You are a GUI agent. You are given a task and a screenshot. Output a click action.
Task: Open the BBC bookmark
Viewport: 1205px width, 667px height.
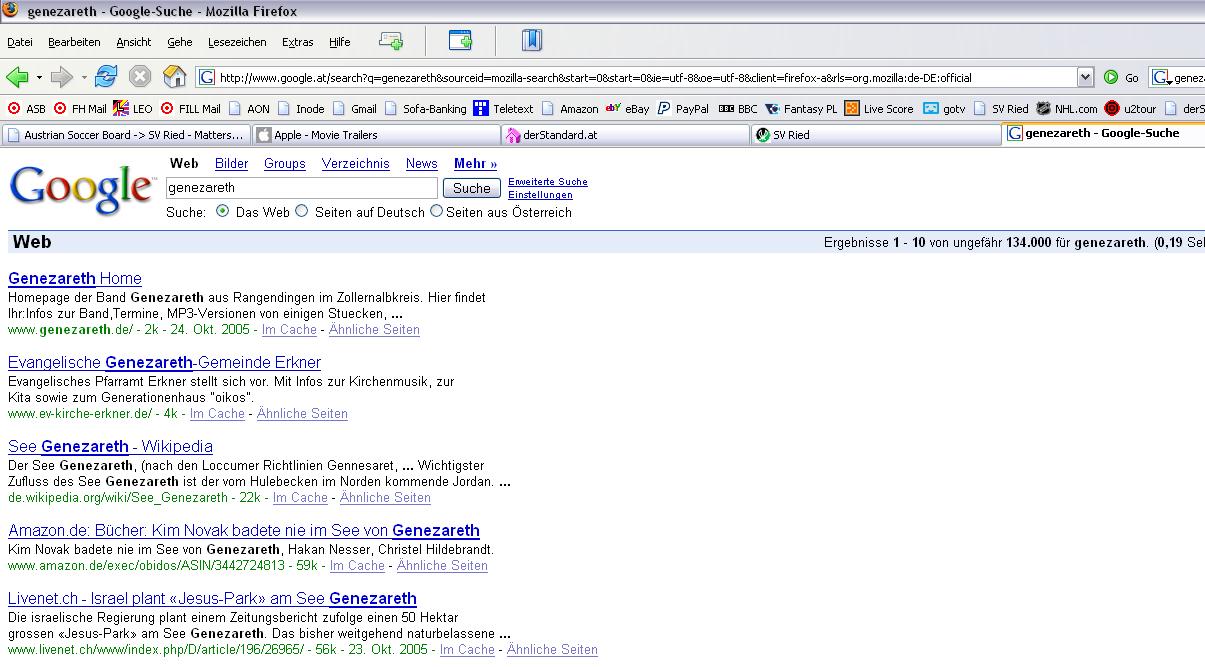point(738,109)
